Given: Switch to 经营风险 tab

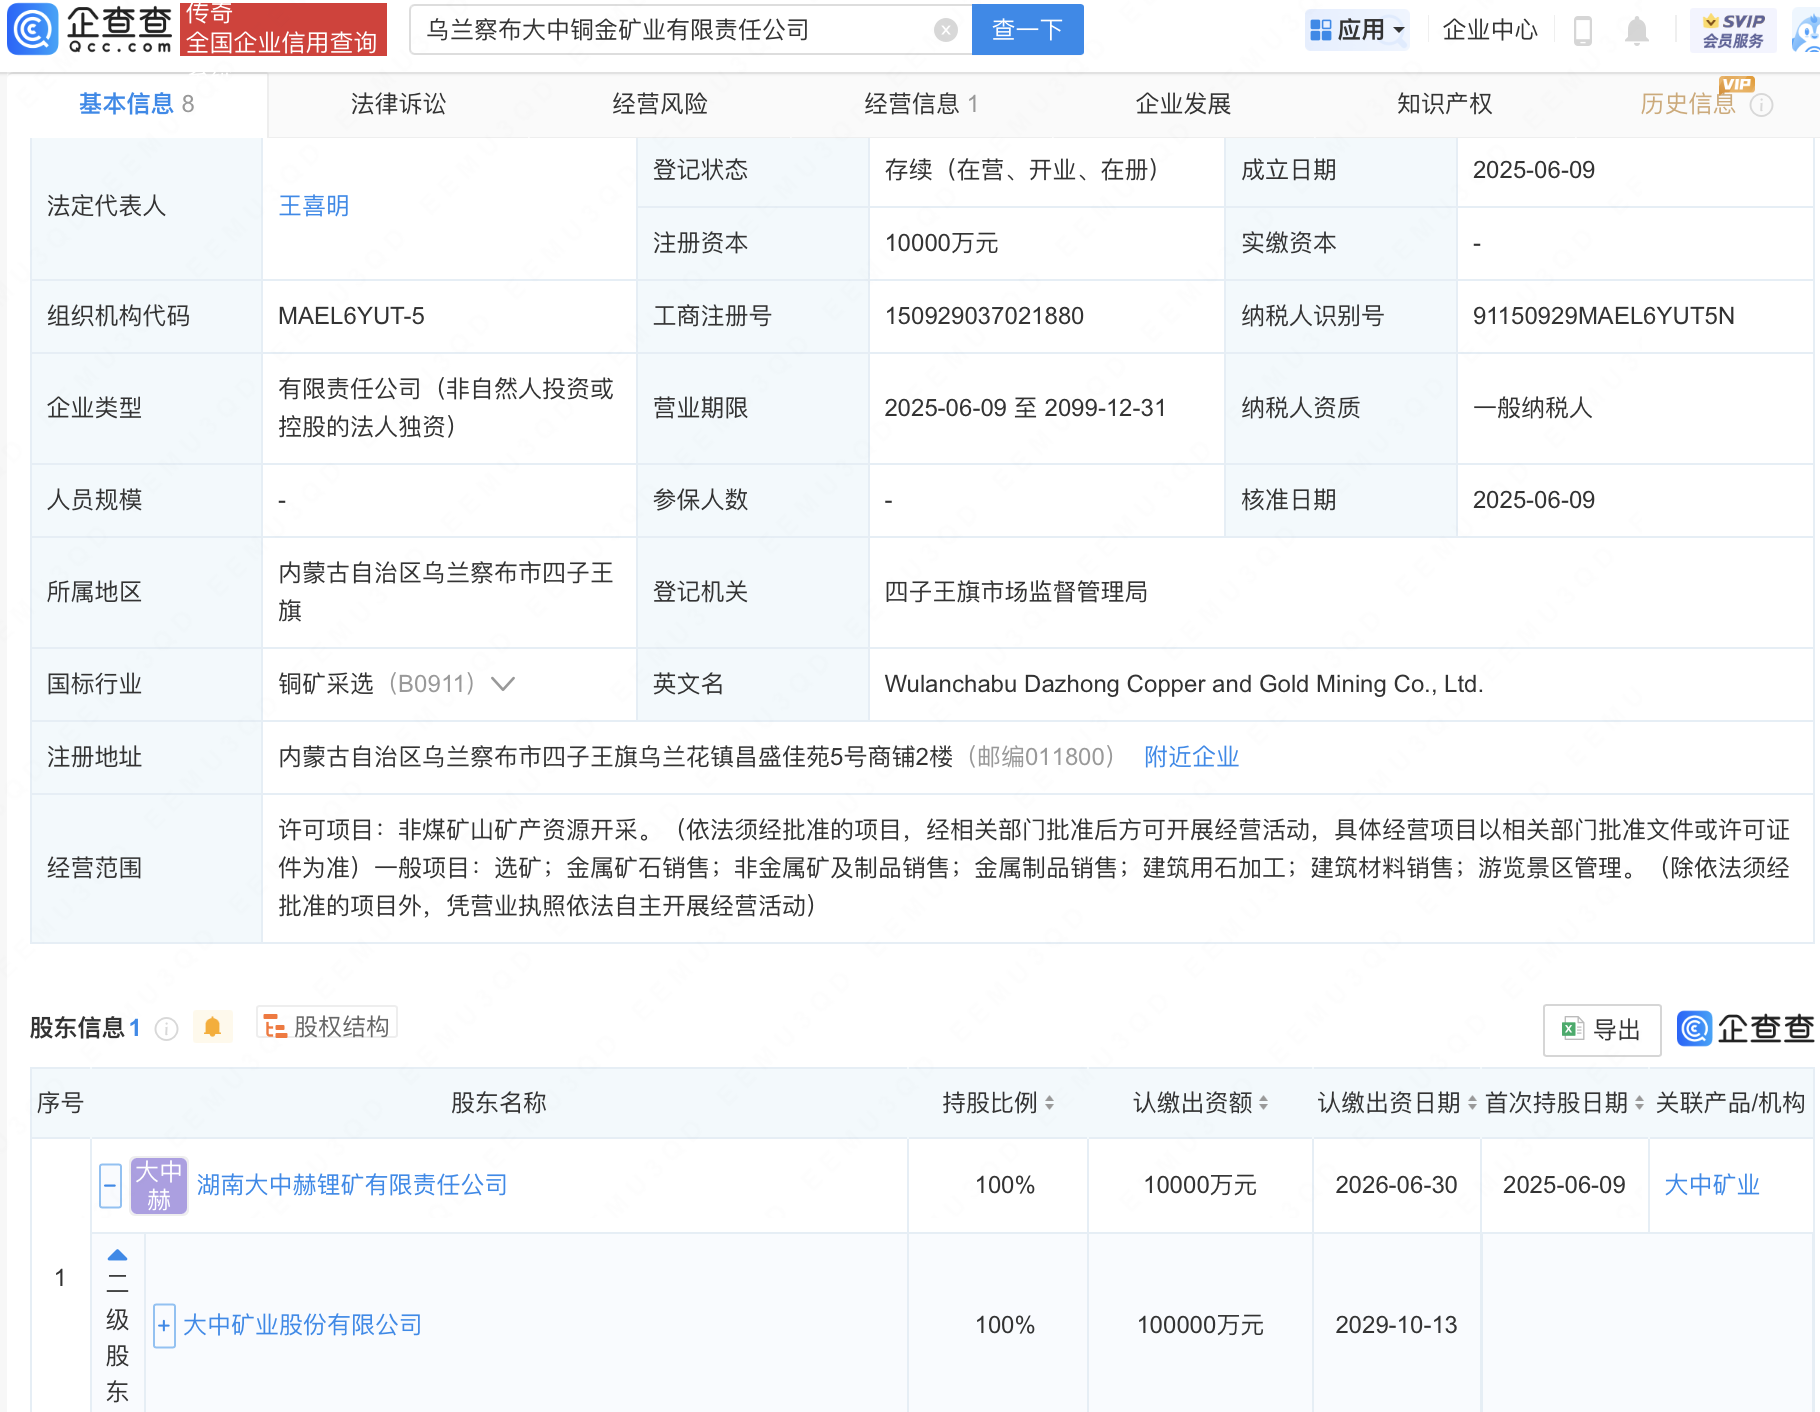Looking at the screenshot, I should pyautogui.click(x=660, y=104).
